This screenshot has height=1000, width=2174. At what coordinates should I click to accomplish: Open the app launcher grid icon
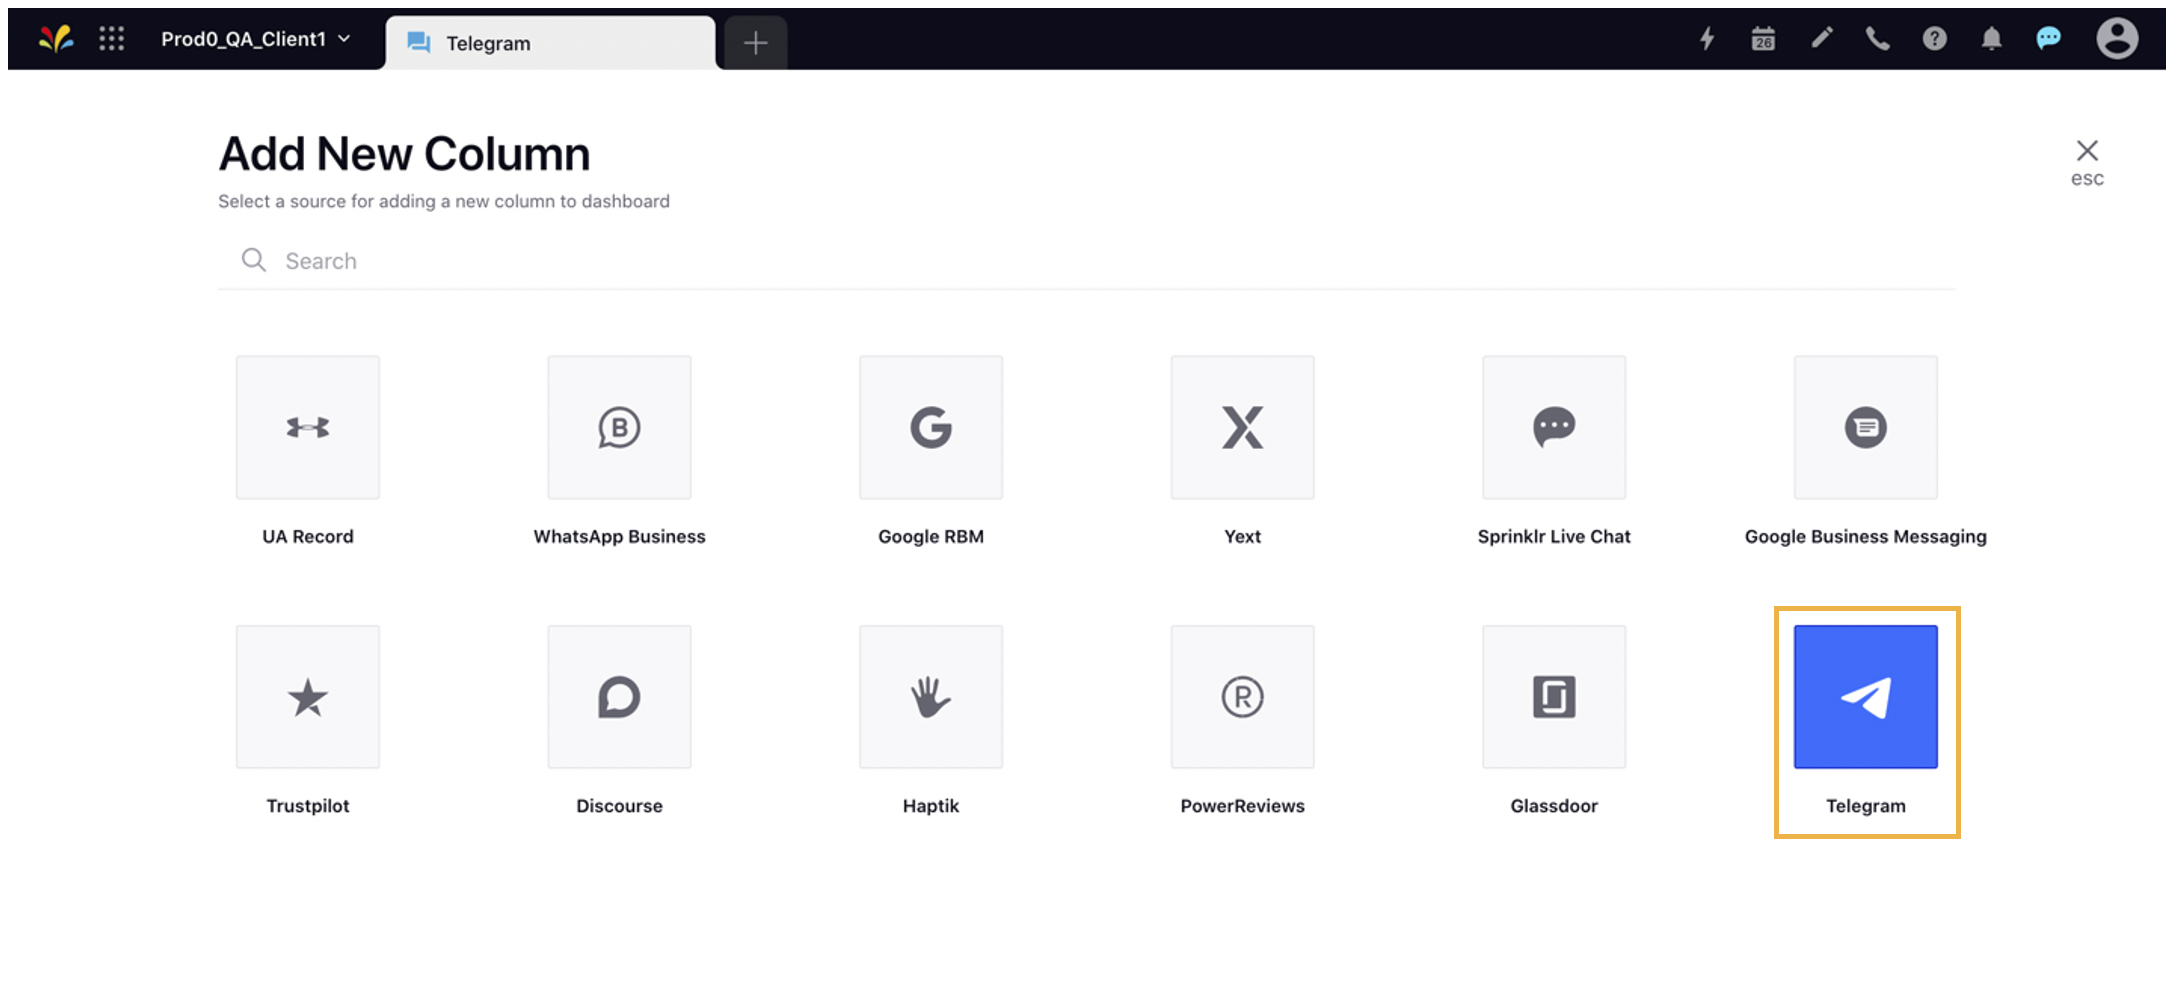112,39
